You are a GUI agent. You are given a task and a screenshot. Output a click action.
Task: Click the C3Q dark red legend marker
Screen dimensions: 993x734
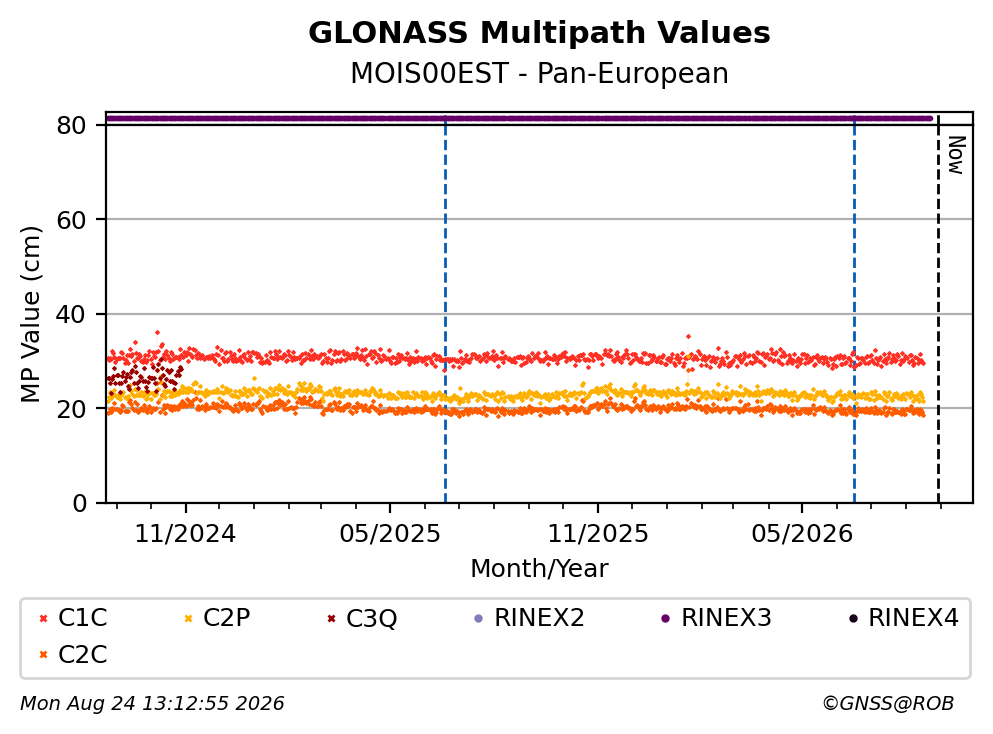331,618
